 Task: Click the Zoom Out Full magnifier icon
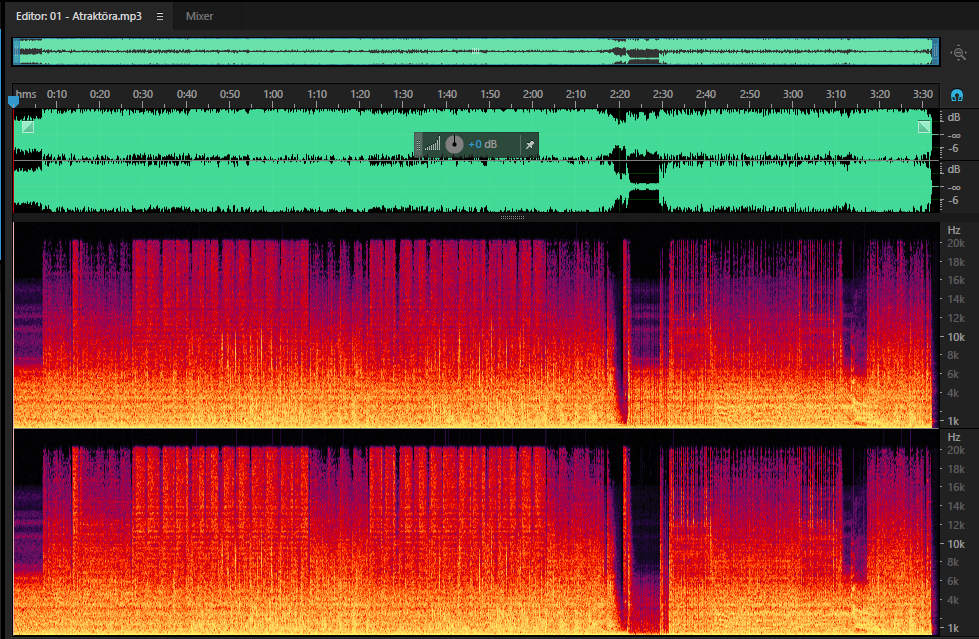click(x=958, y=53)
